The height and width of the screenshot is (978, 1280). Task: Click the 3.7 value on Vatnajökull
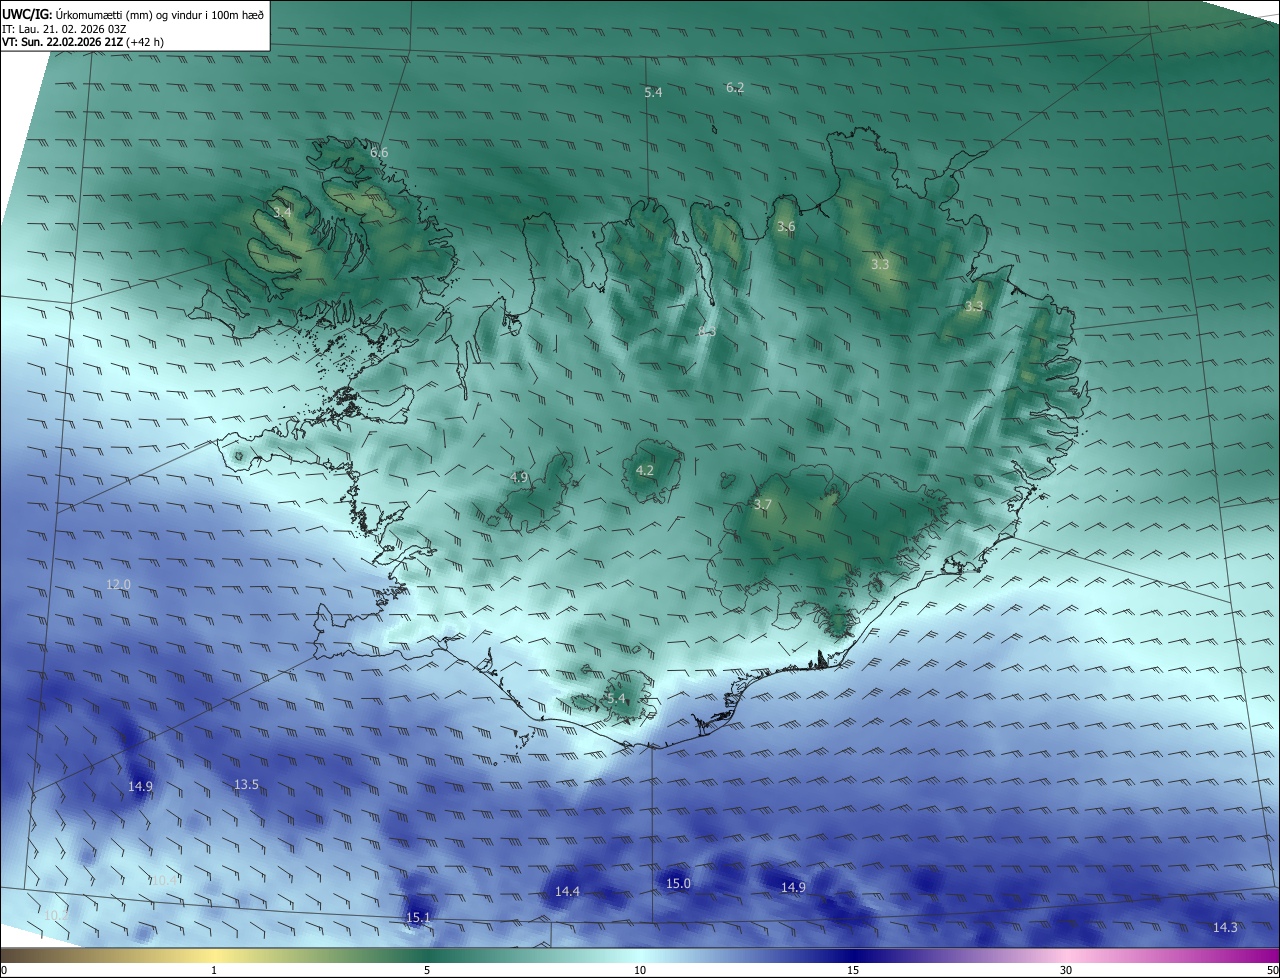click(x=762, y=505)
